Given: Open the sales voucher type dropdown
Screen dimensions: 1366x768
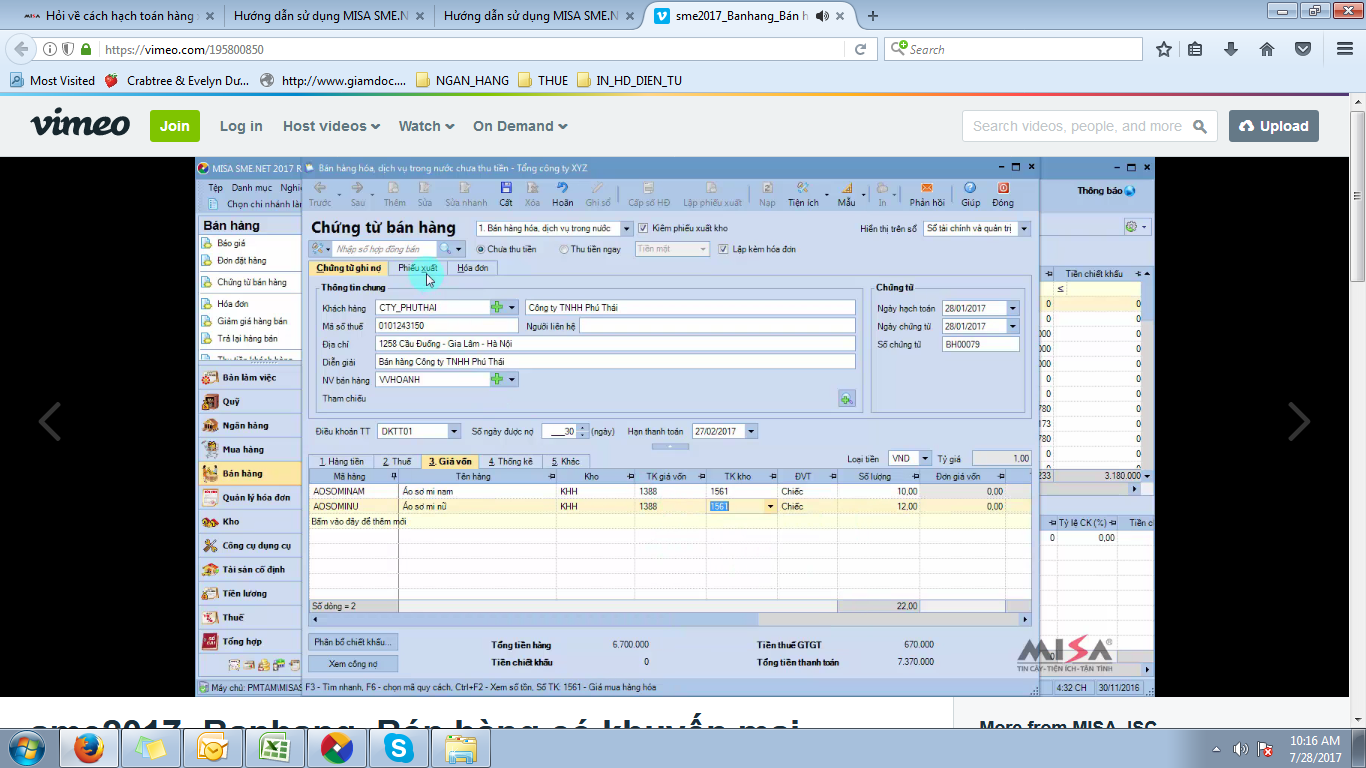Looking at the screenshot, I should click(627, 229).
